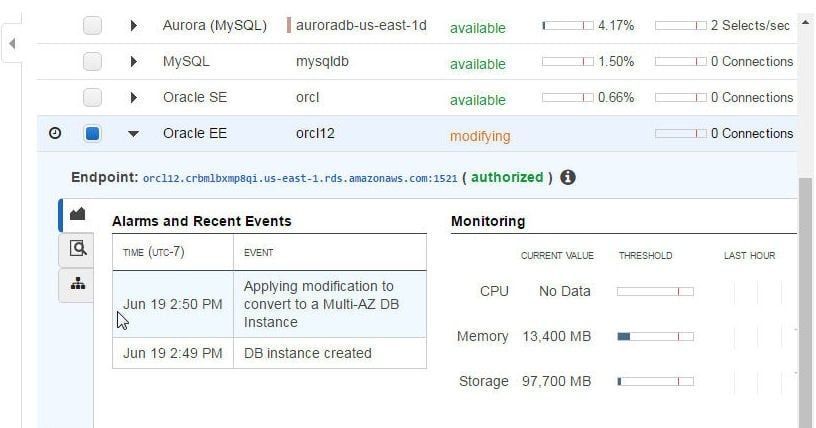Viewport: 816px width, 428px height.
Task: Open the details magnifier tab icon
Action: 78,248
